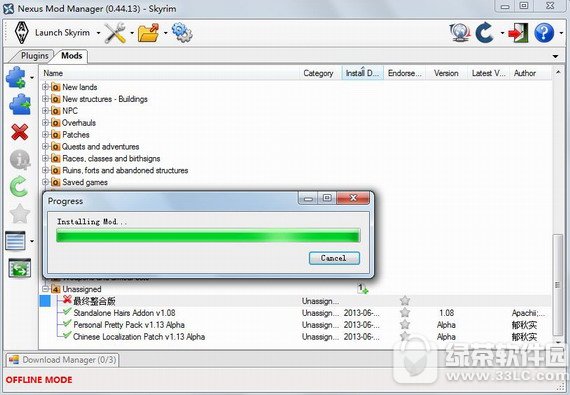The height and width of the screenshot is (395, 570).
Task: Click the red X delete mod icon
Action: click(20, 132)
